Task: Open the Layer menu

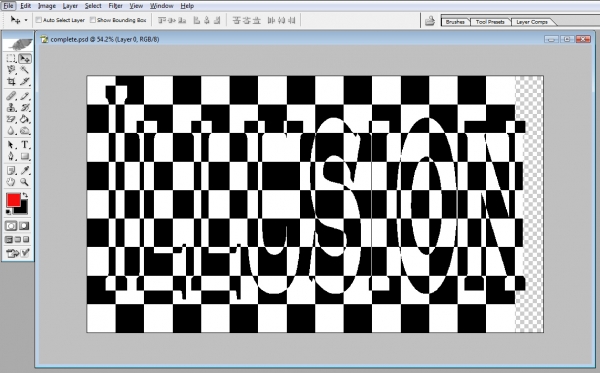Action: 70,6
